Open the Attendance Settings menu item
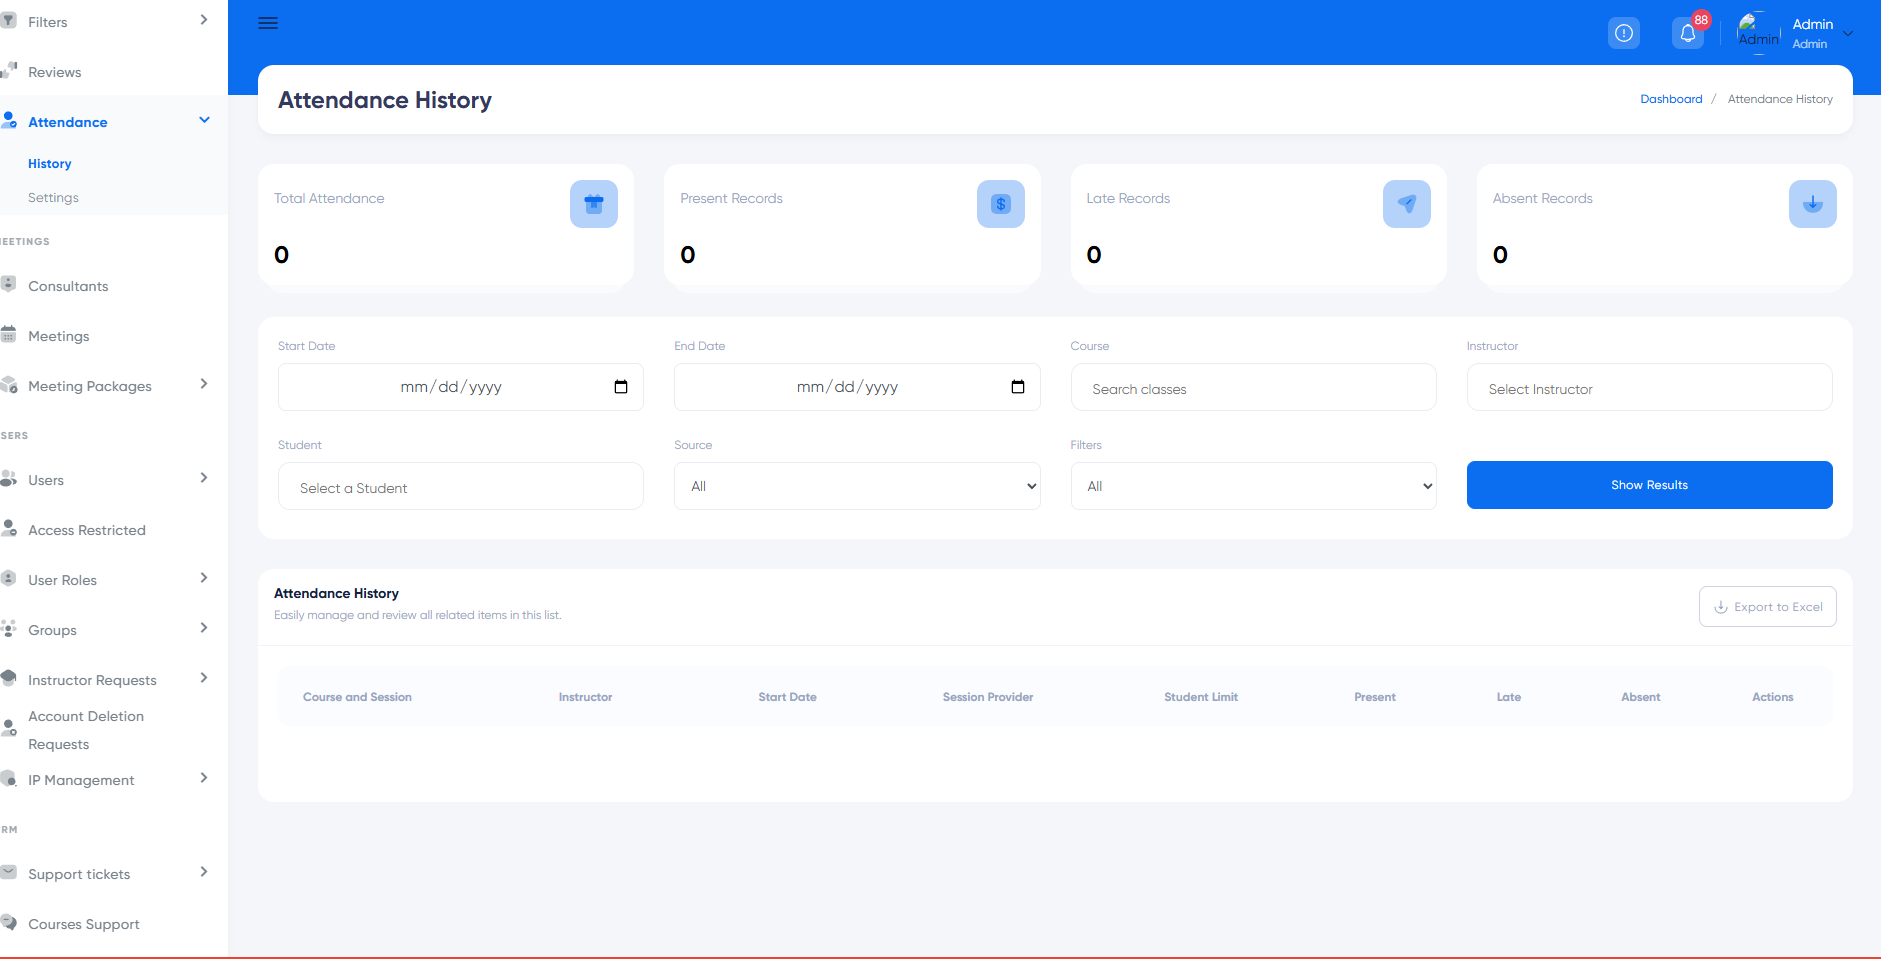The width and height of the screenshot is (1881, 959). pyautogui.click(x=53, y=198)
